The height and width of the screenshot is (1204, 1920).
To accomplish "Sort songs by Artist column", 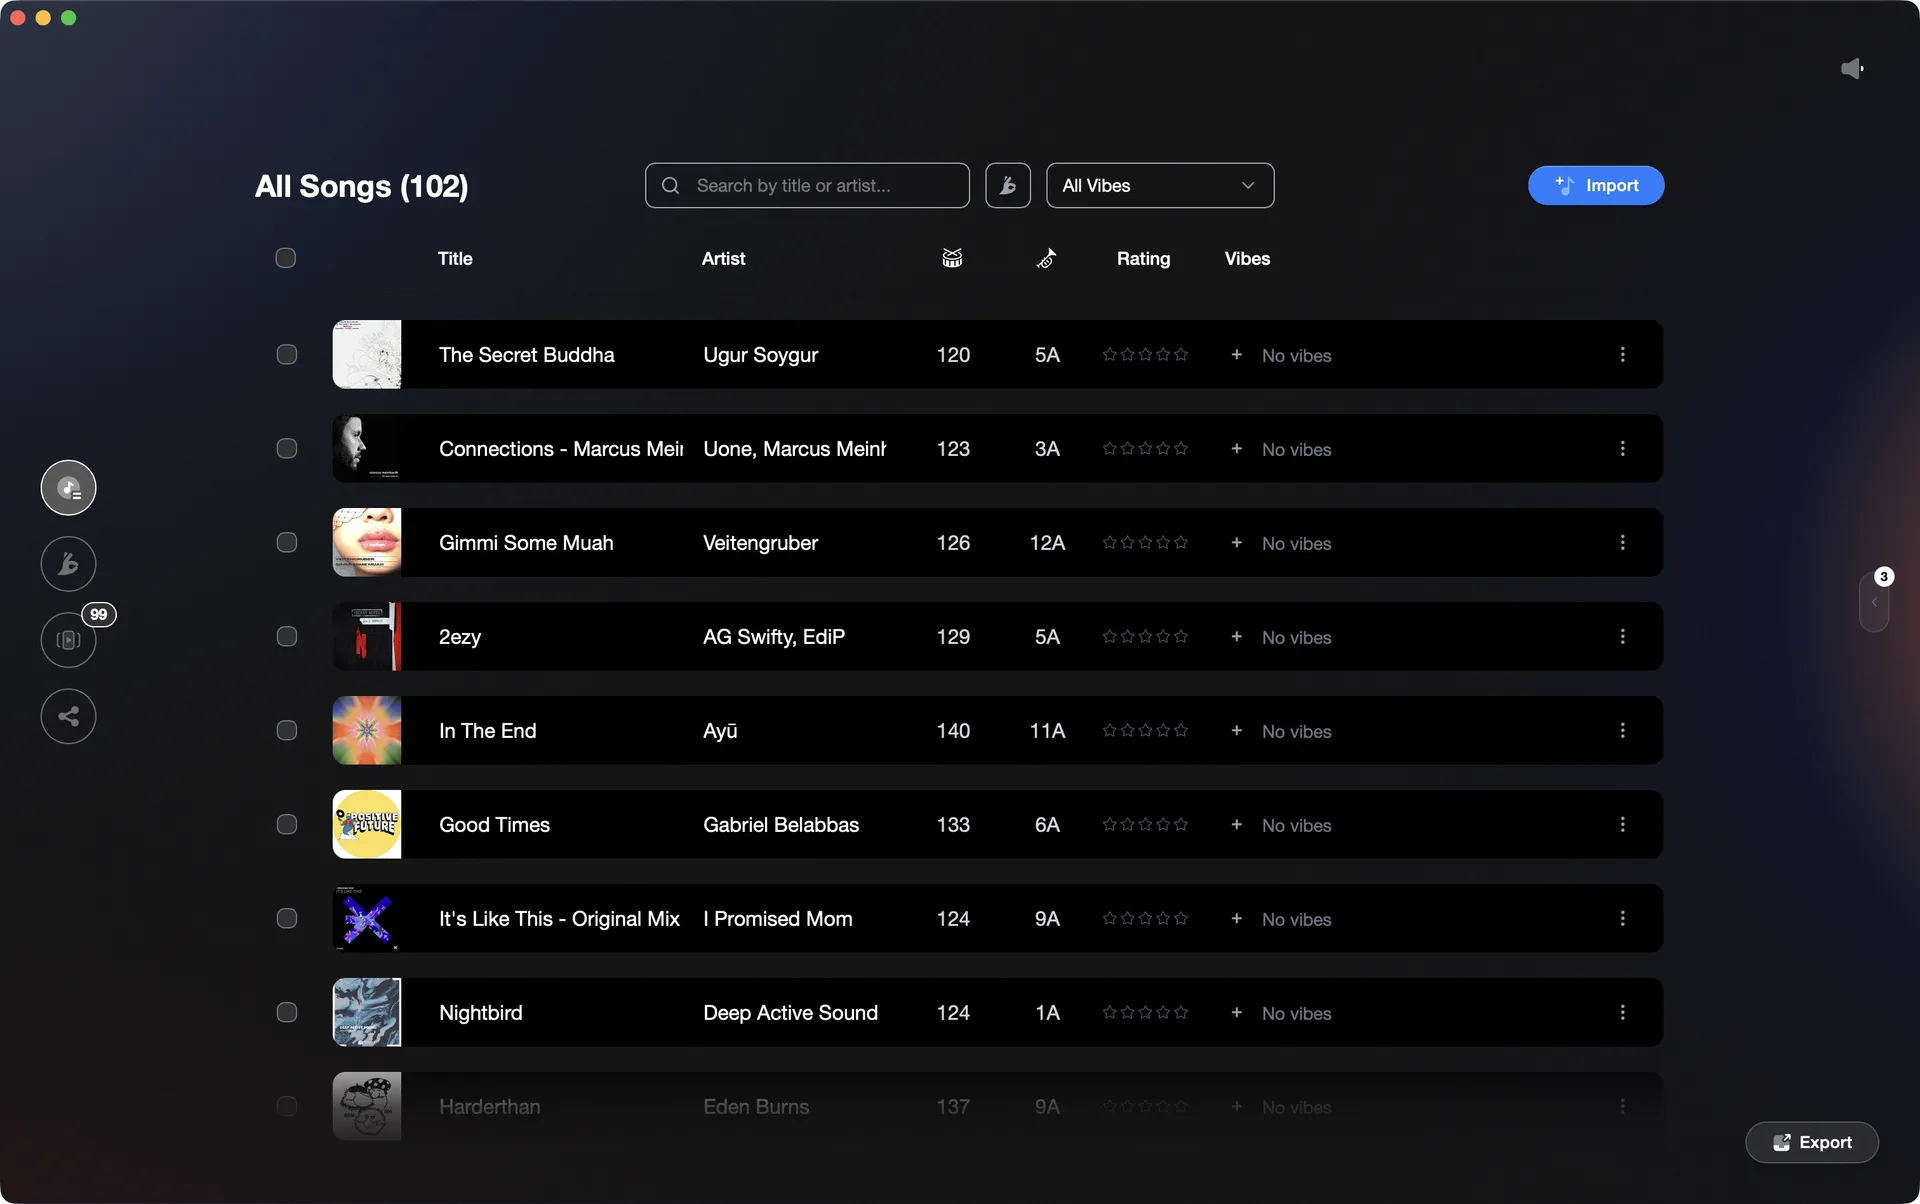I will tap(723, 258).
